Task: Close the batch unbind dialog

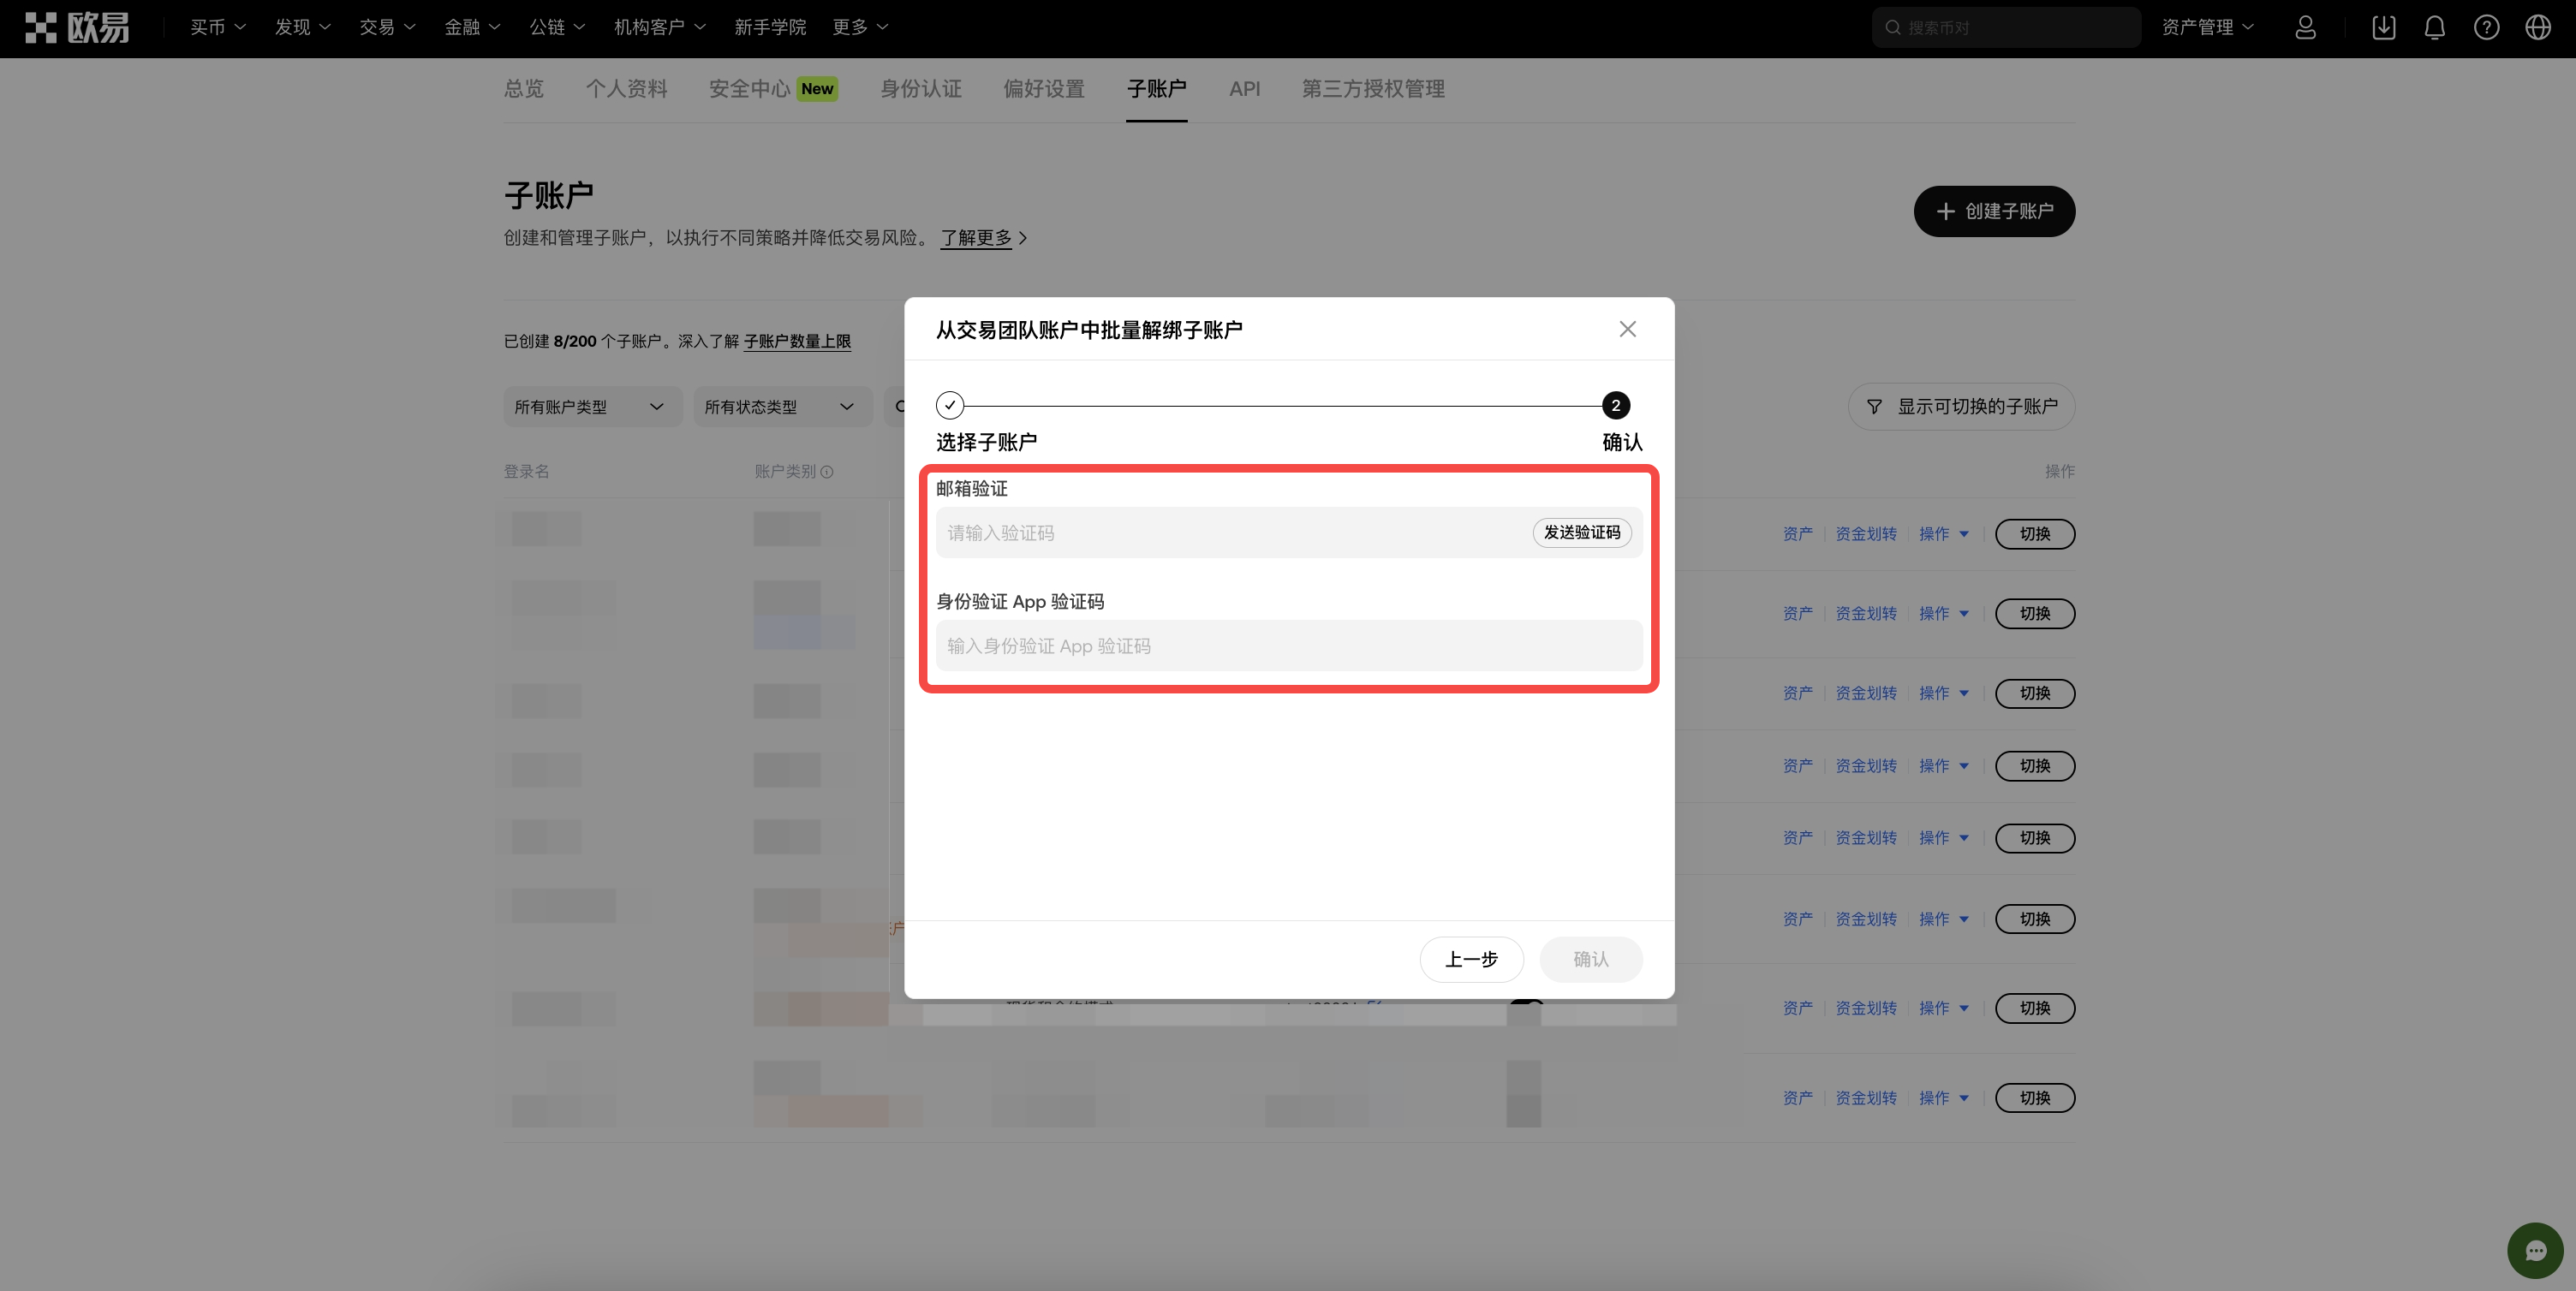Action: point(1627,329)
